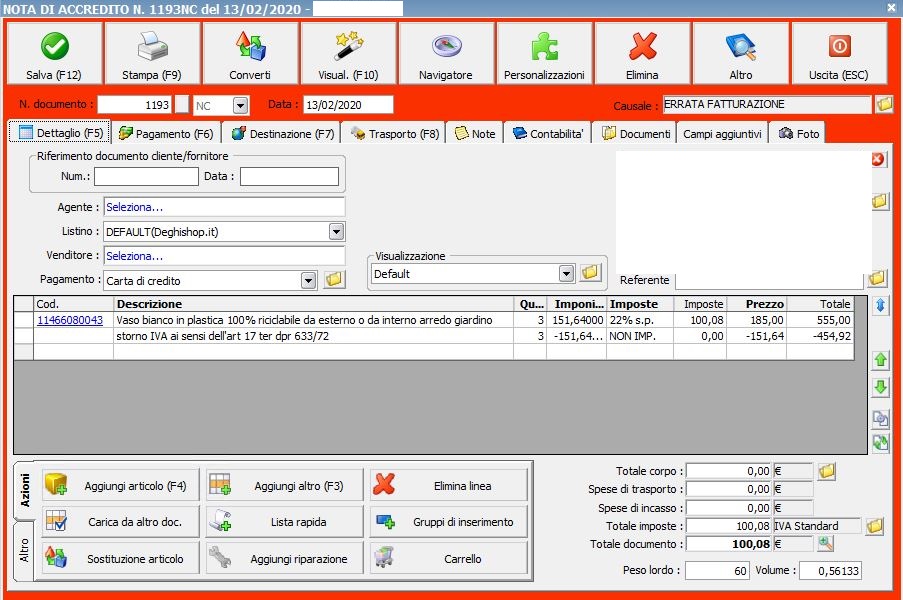Open folder icon next to IVA Standard
The image size is (903, 600).
coord(874,526)
